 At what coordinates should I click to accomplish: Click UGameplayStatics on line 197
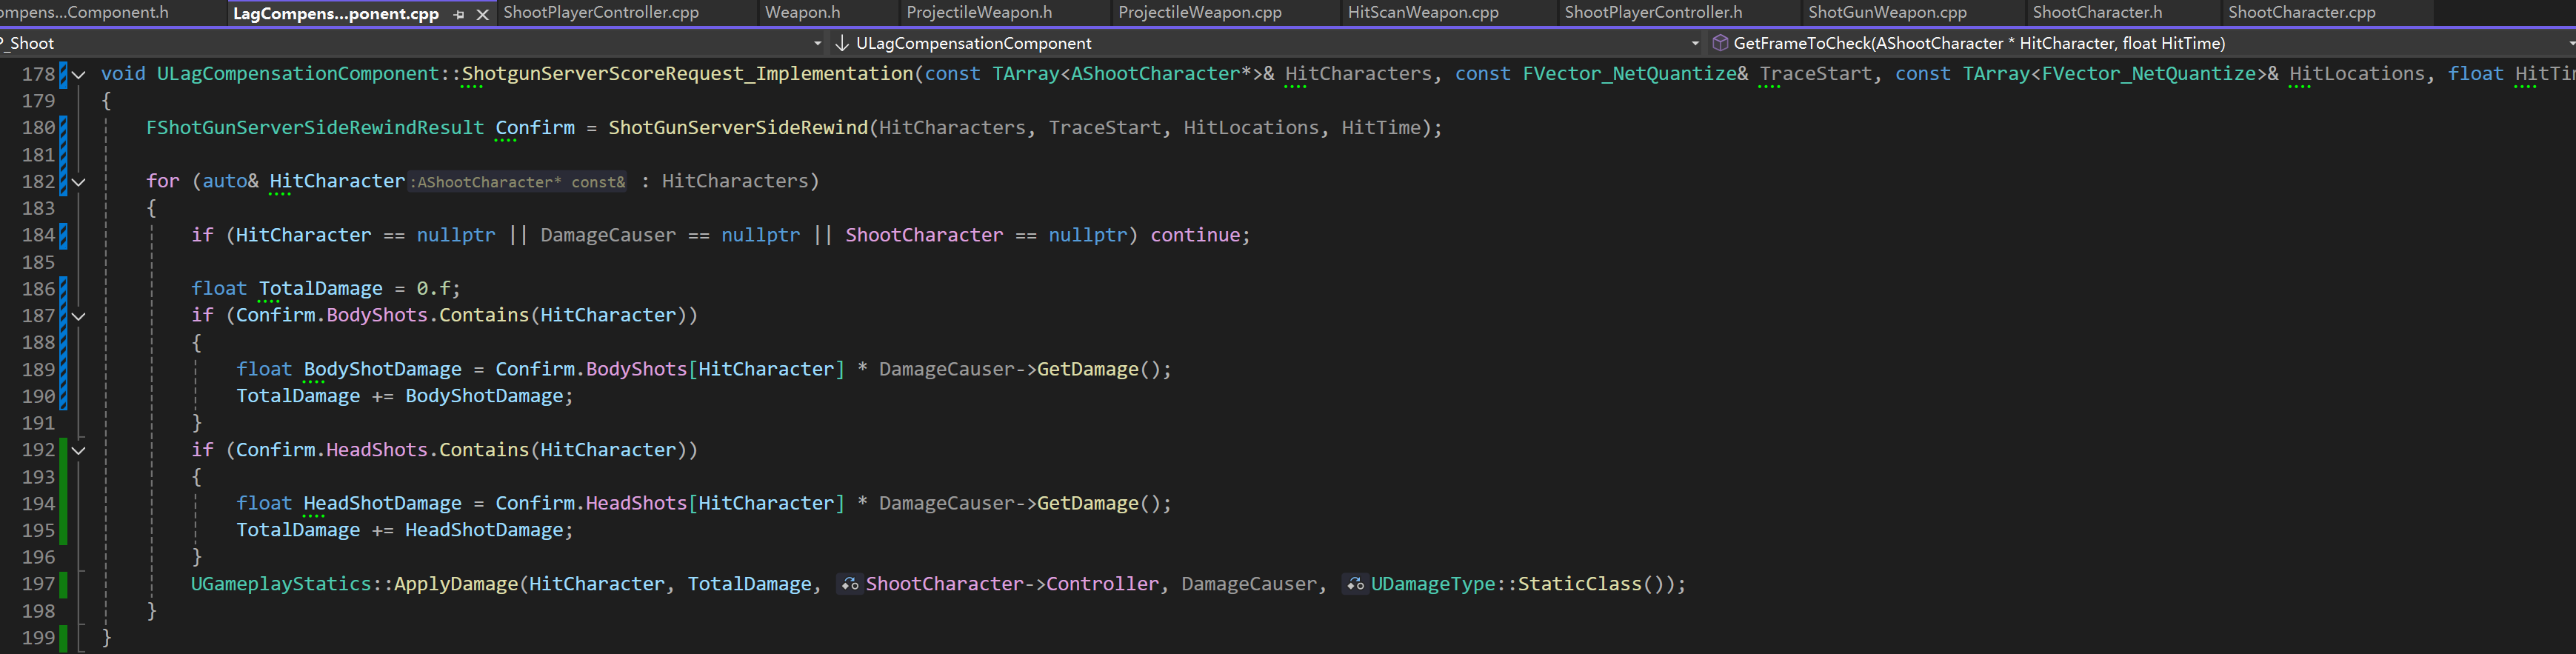pos(281,584)
